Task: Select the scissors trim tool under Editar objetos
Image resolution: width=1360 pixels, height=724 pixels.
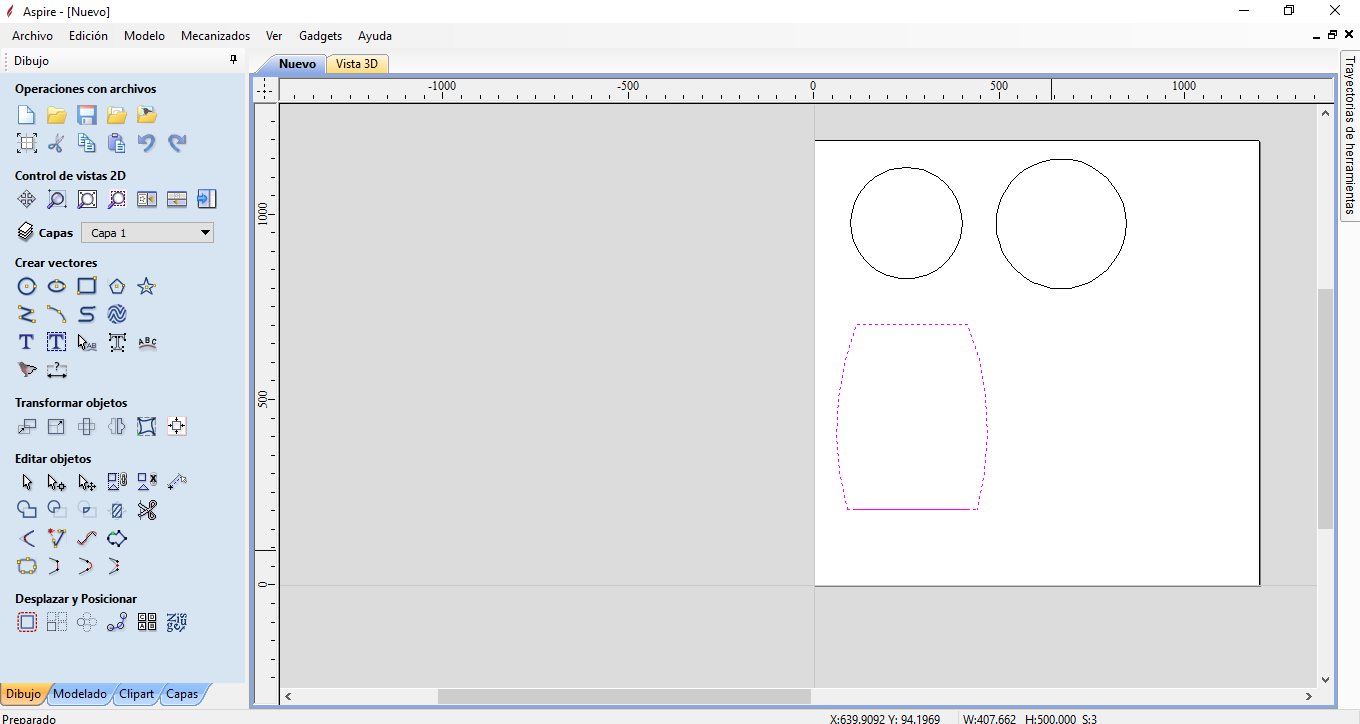Action: tap(147, 510)
